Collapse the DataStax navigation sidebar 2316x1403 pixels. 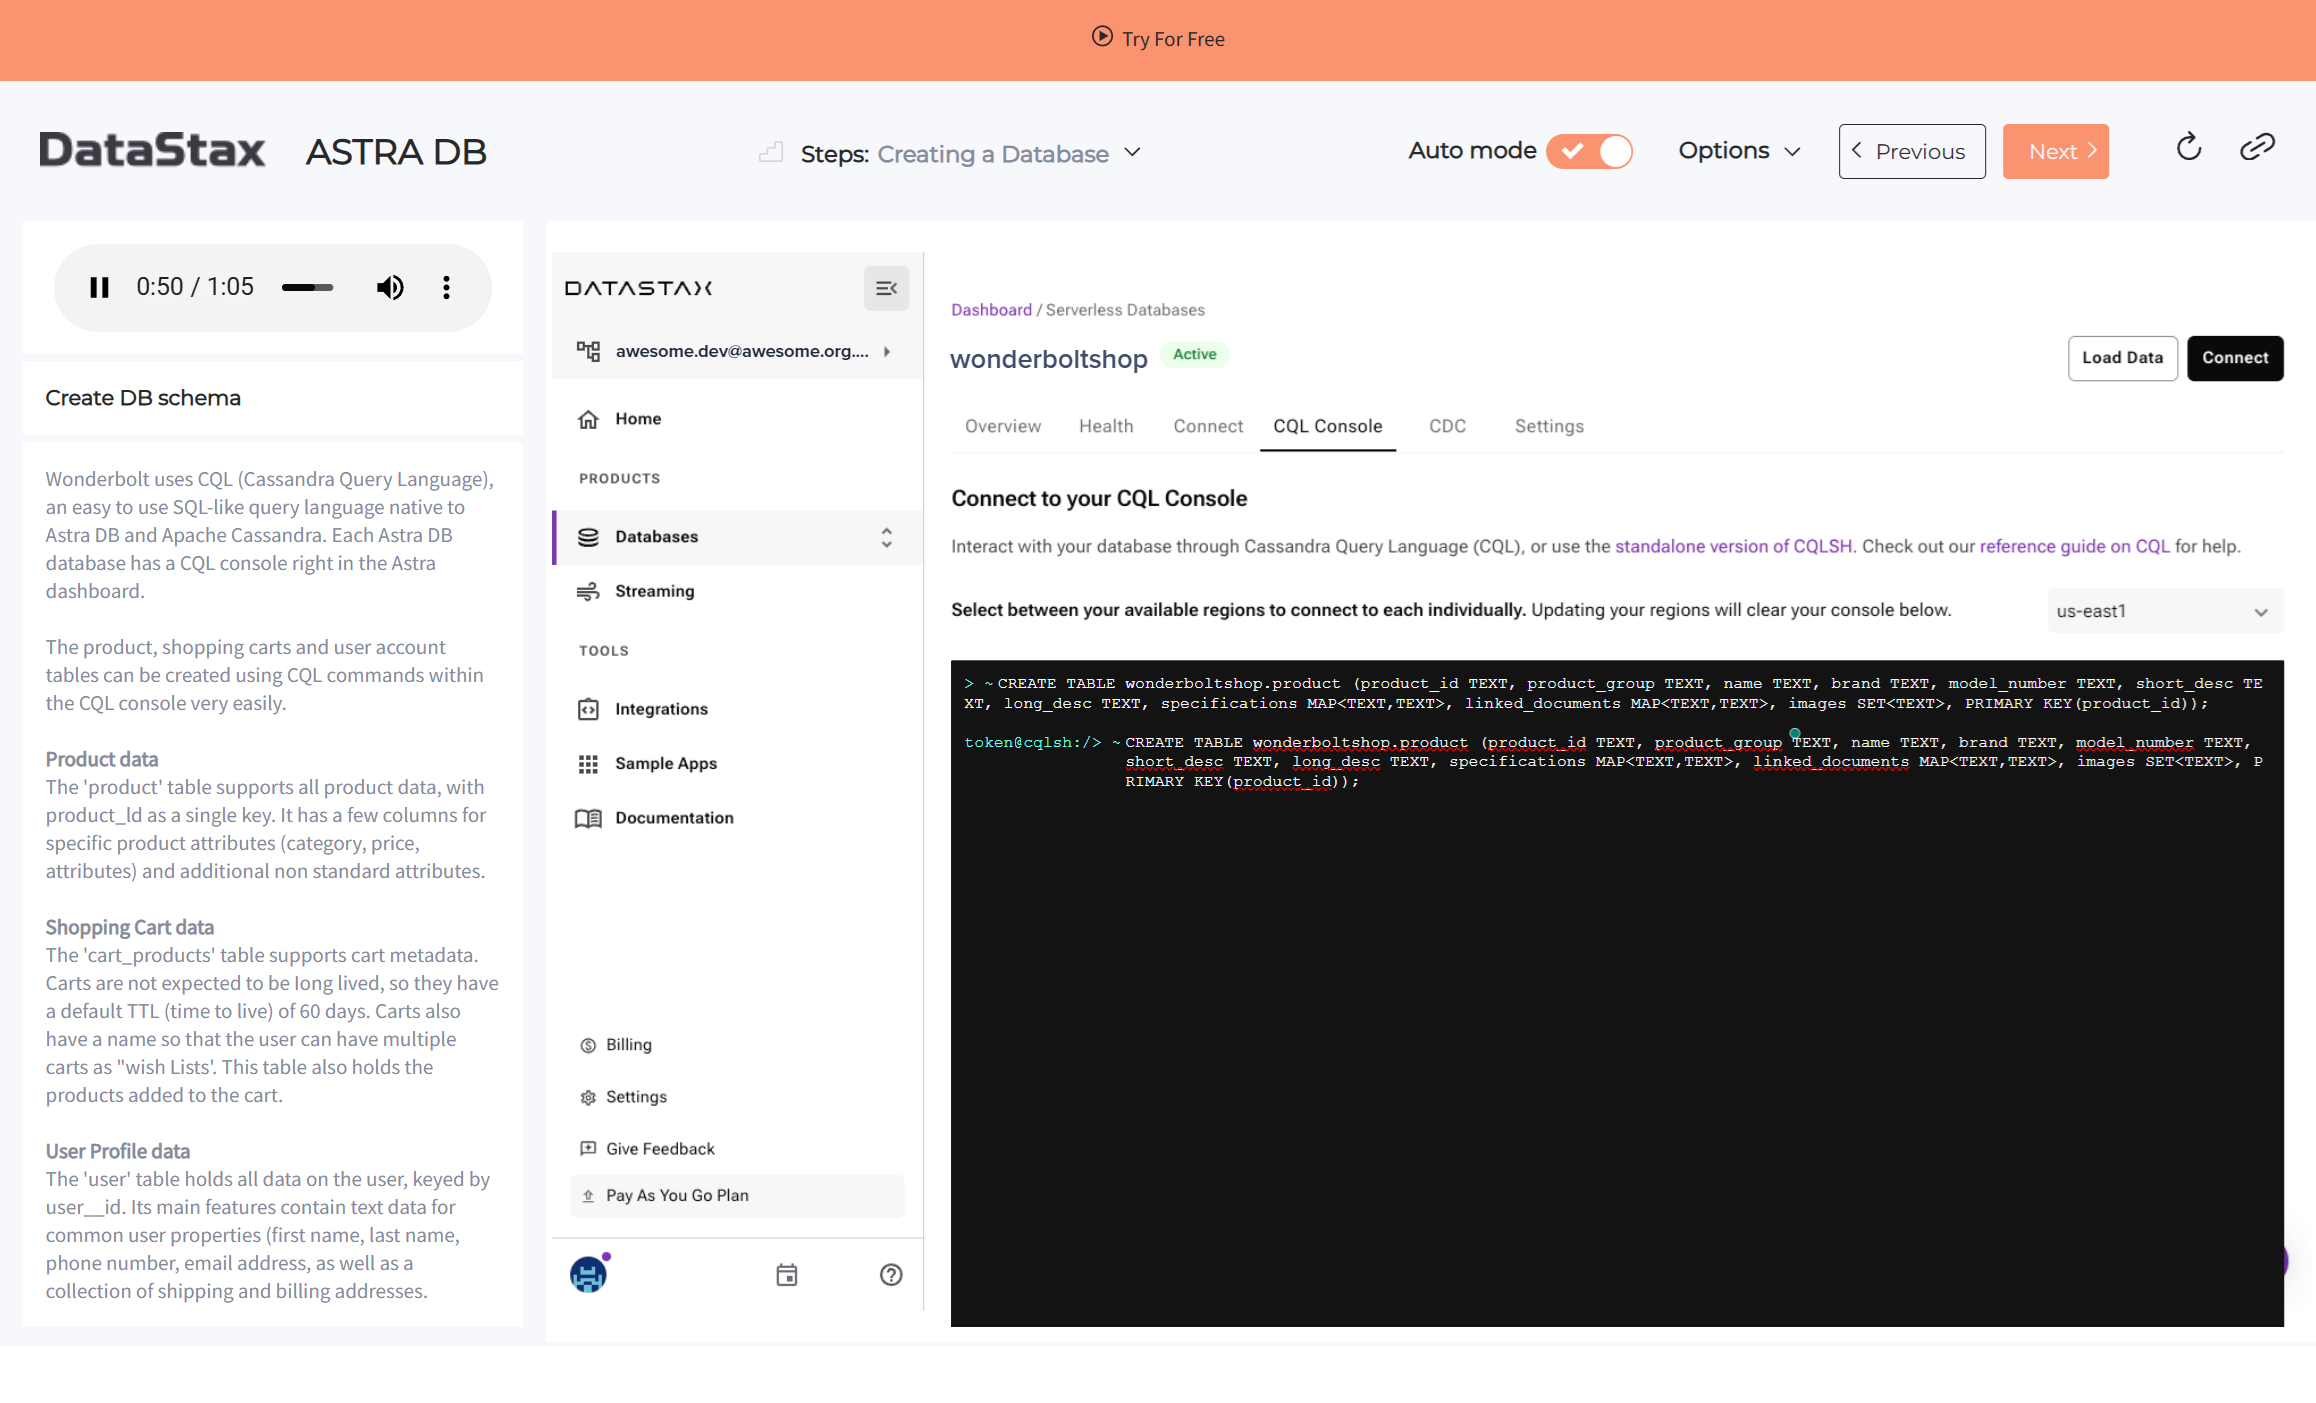(x=886, y=288)
